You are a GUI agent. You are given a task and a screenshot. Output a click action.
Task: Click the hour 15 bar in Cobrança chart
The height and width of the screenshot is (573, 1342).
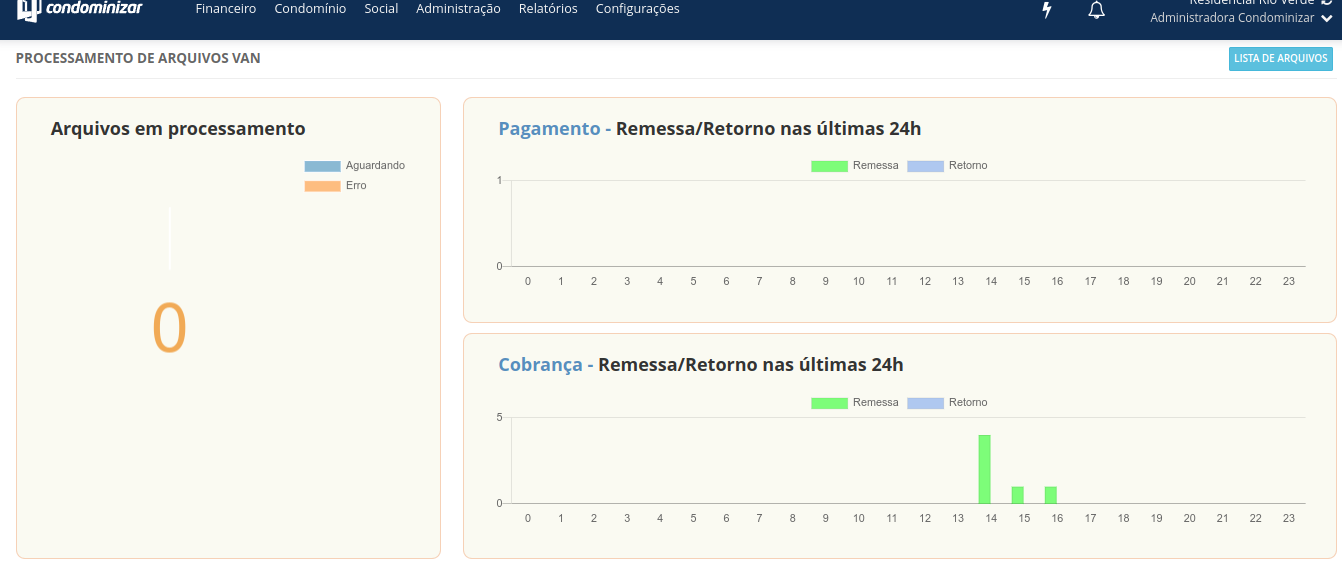point(1017,495)
